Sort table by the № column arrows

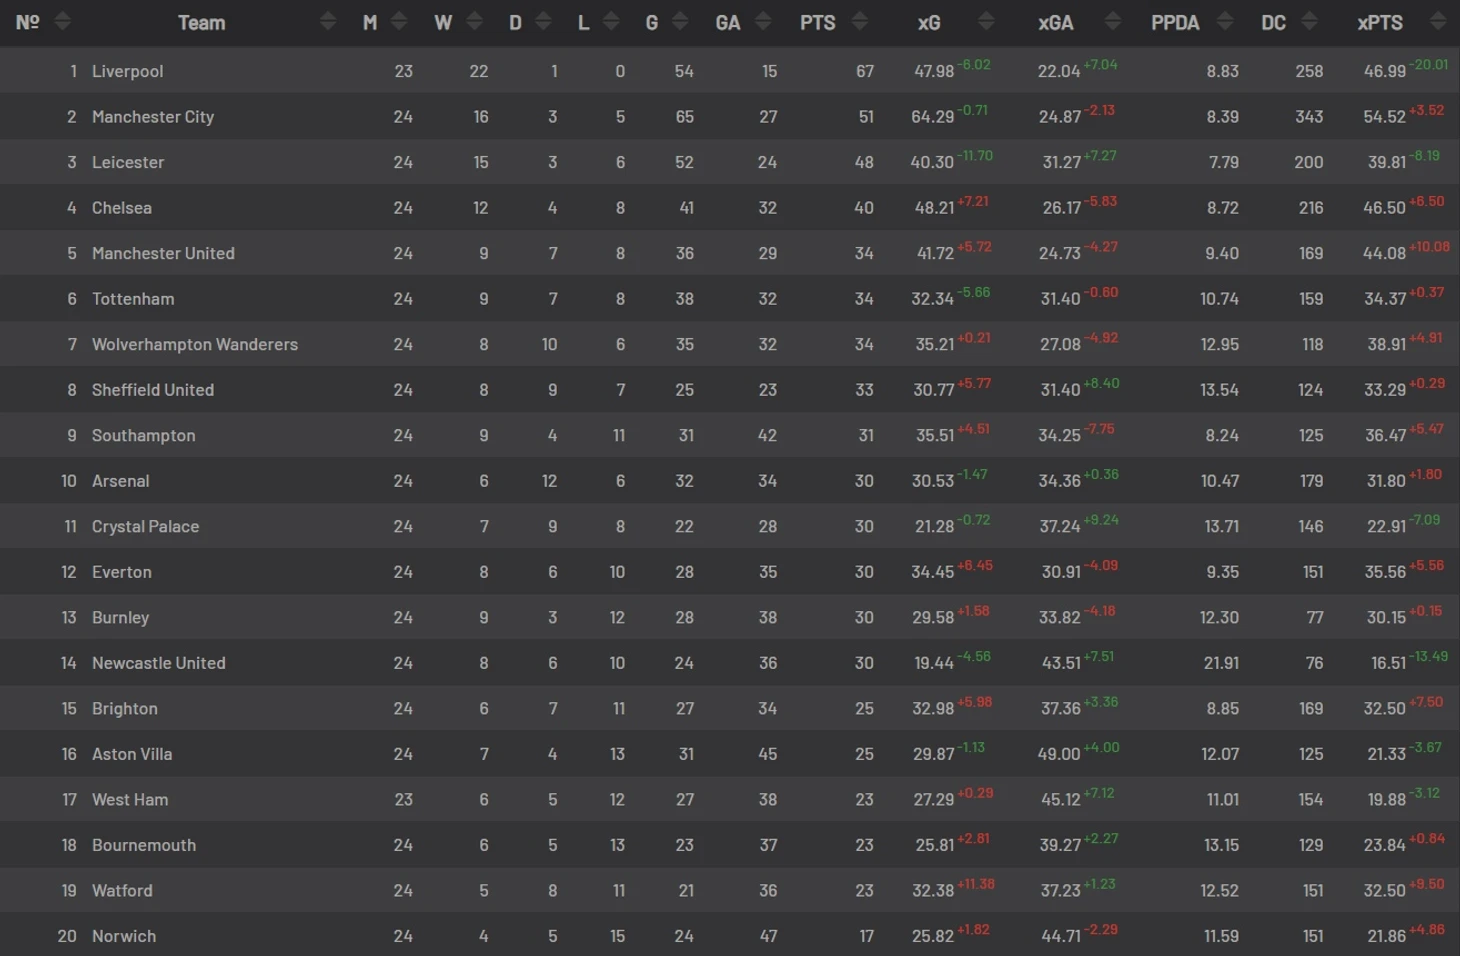(x=62, y=21)
